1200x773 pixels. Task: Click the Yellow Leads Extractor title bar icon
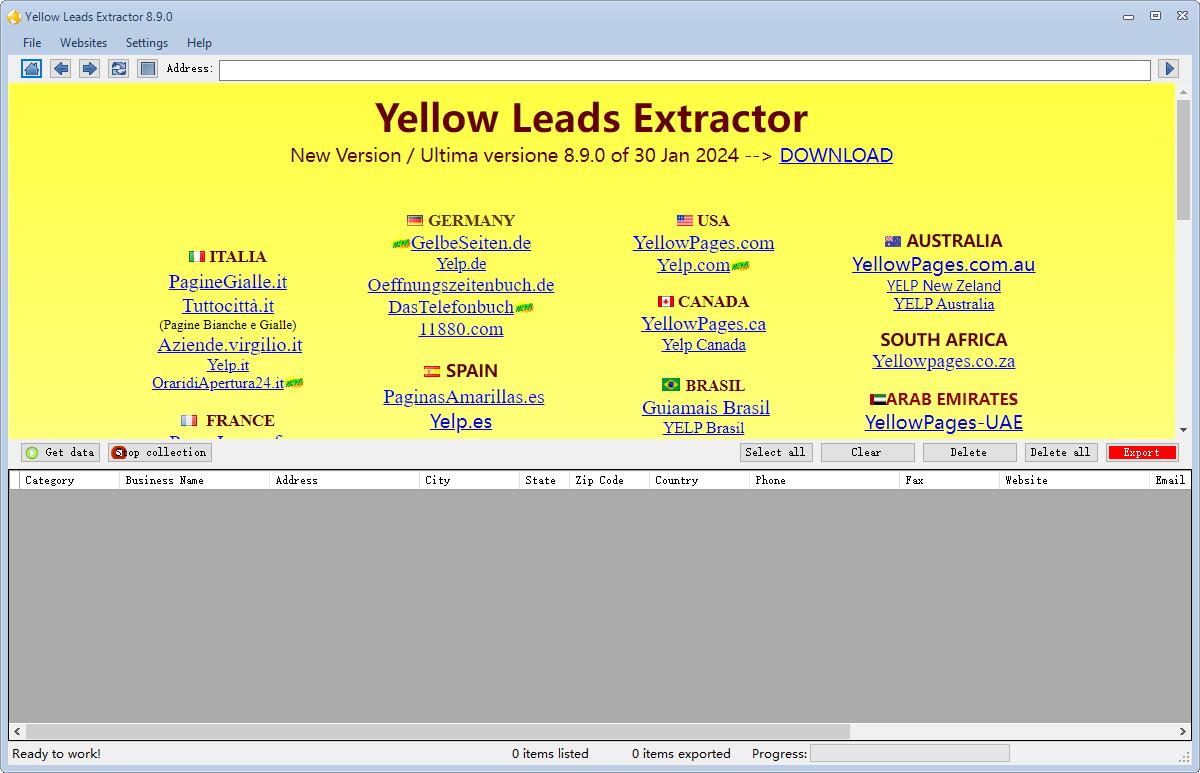point(14,16)
